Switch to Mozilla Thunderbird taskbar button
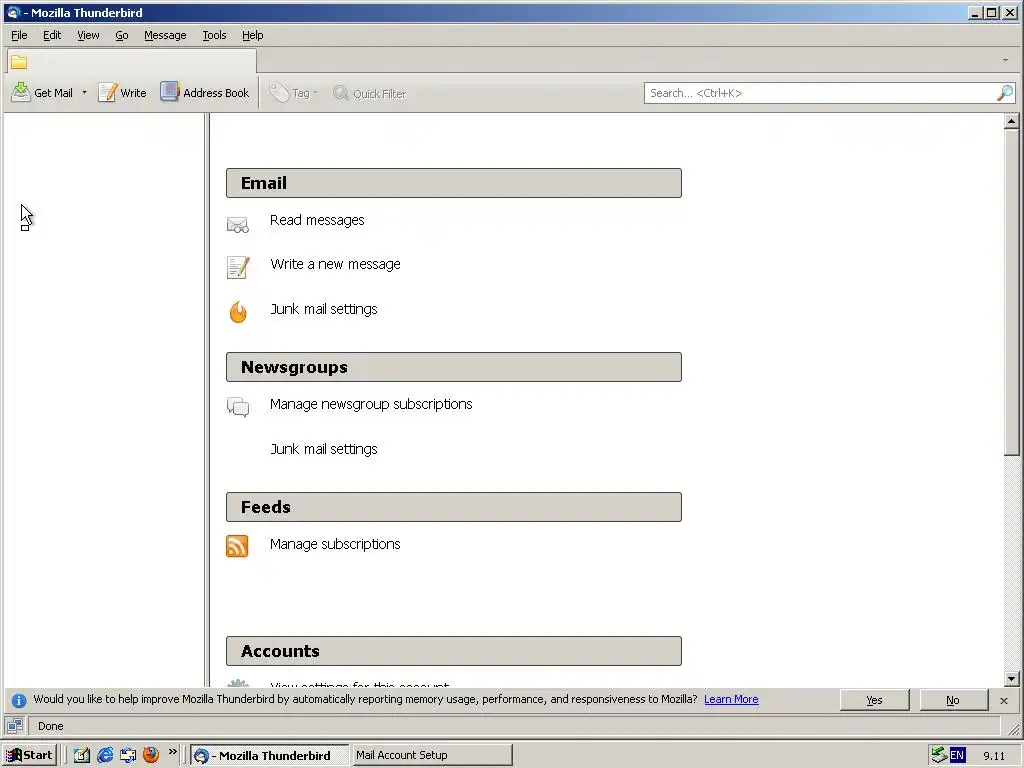The image size is (1024, 768). tap(269, 755)
